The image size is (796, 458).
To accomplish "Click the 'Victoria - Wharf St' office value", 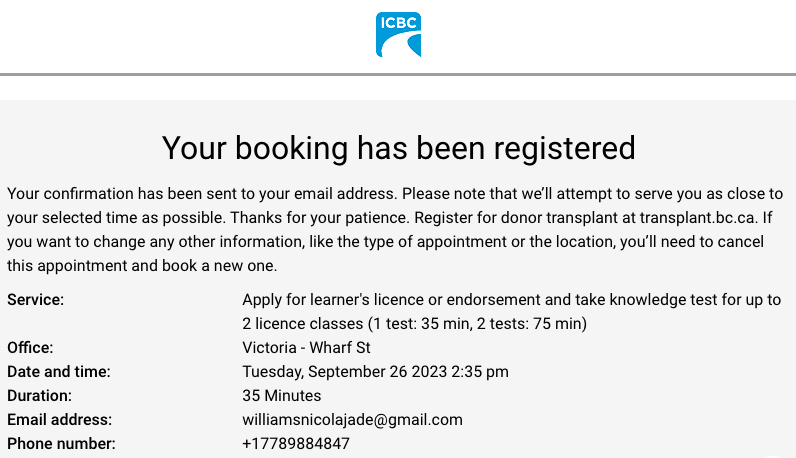I will click(307, 348).
